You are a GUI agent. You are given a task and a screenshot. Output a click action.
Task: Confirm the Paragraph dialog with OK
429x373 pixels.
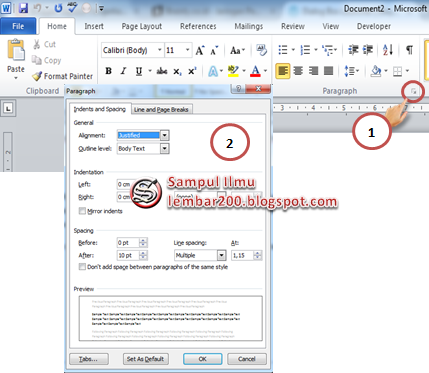coord(203,359)
